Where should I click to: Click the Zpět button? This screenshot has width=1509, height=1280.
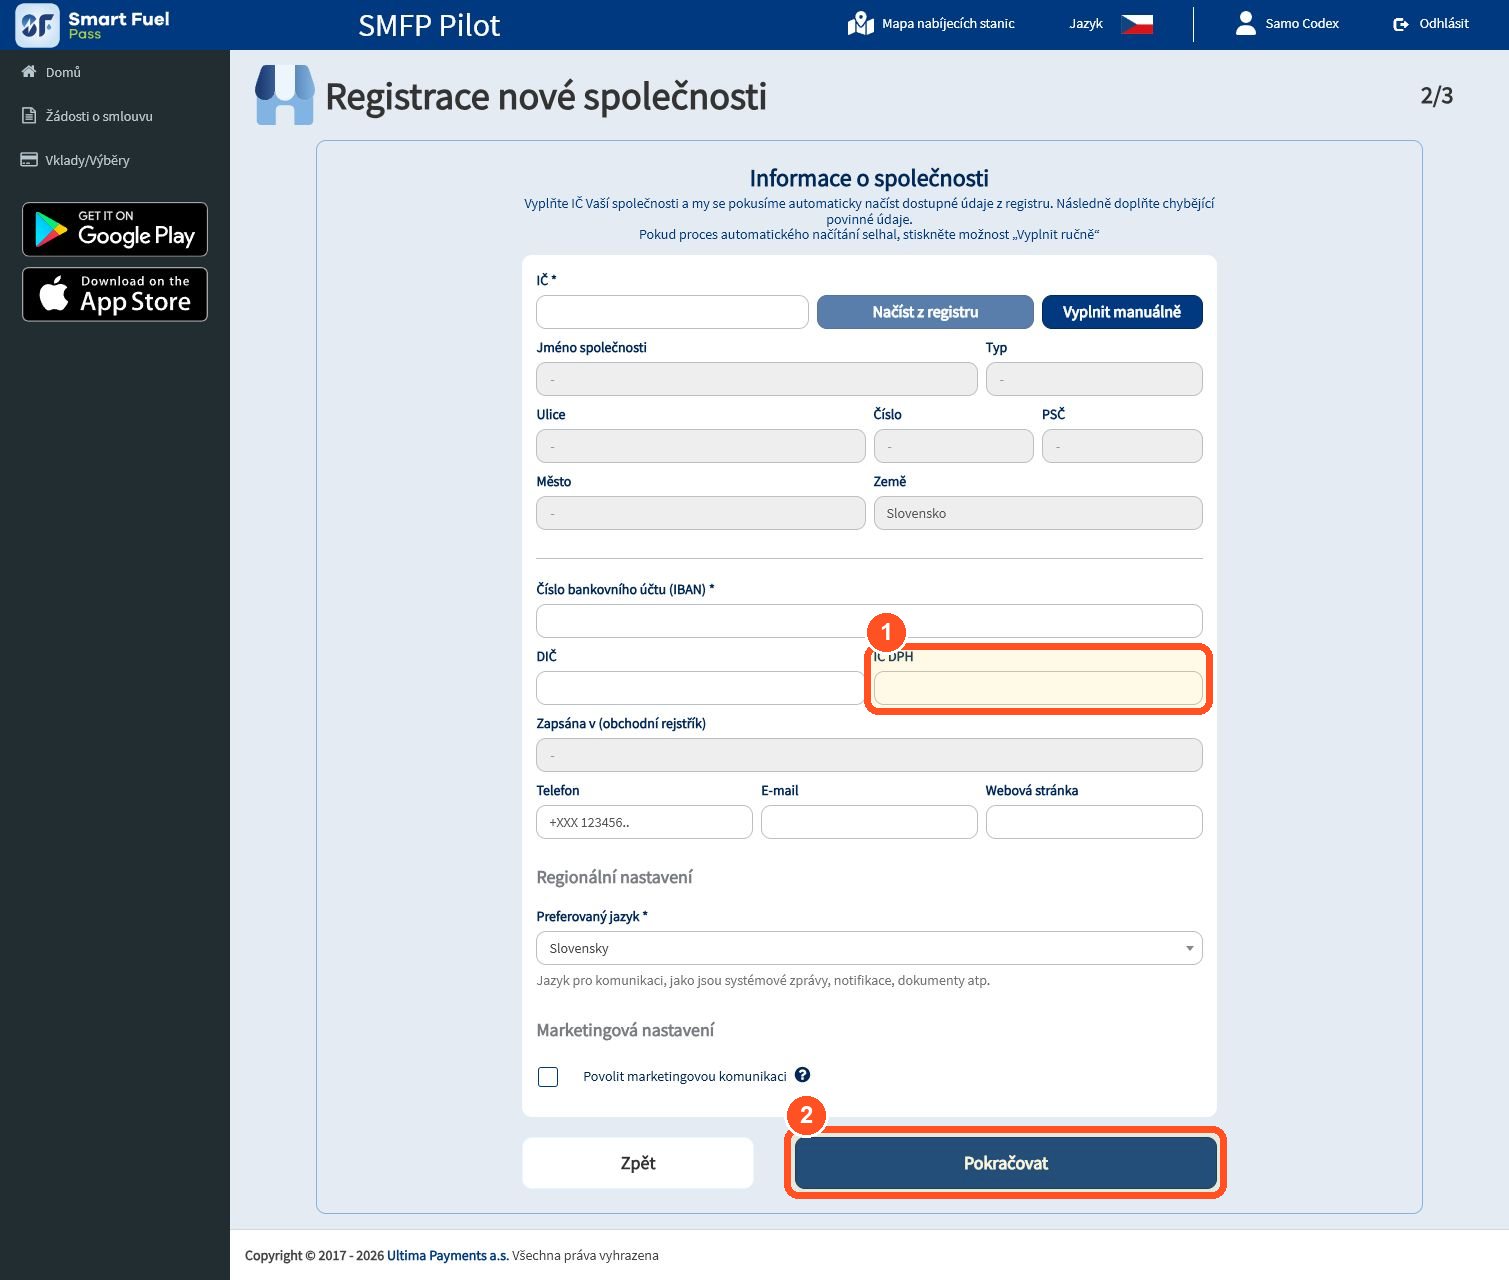click(638, 1163)
